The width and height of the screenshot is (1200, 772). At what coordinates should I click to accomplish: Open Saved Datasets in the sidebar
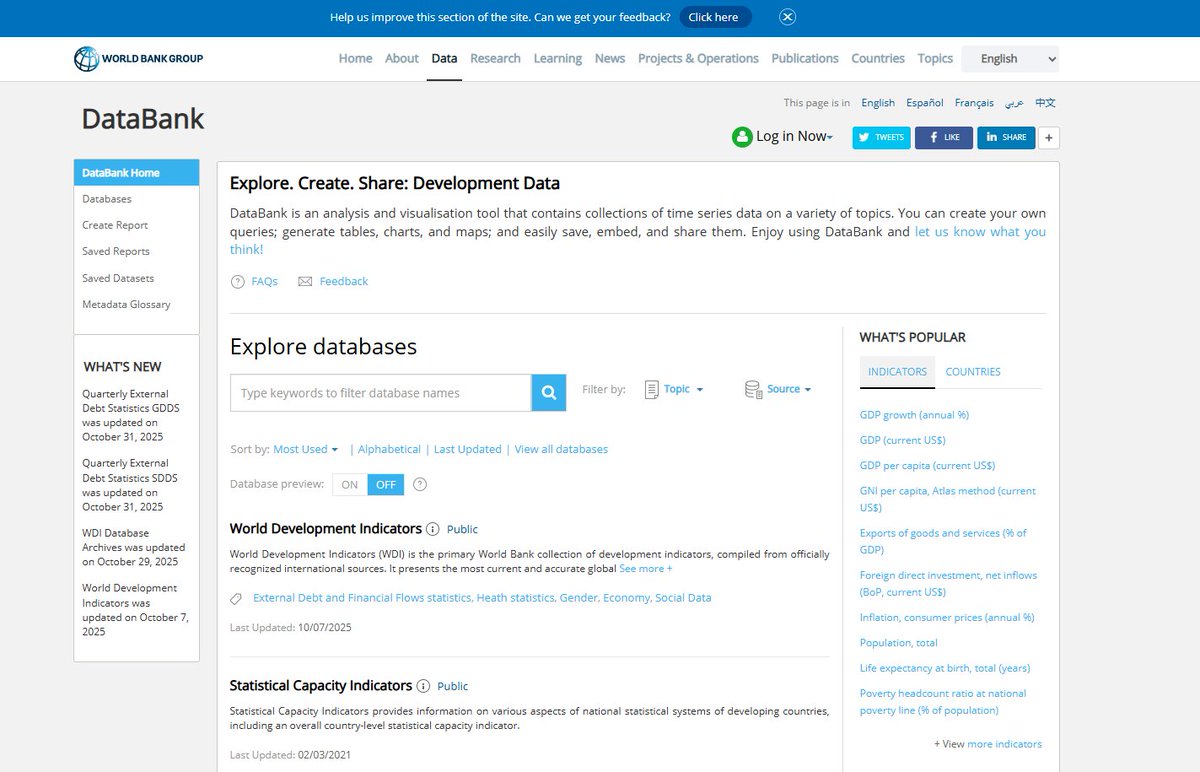pos(118,279)
